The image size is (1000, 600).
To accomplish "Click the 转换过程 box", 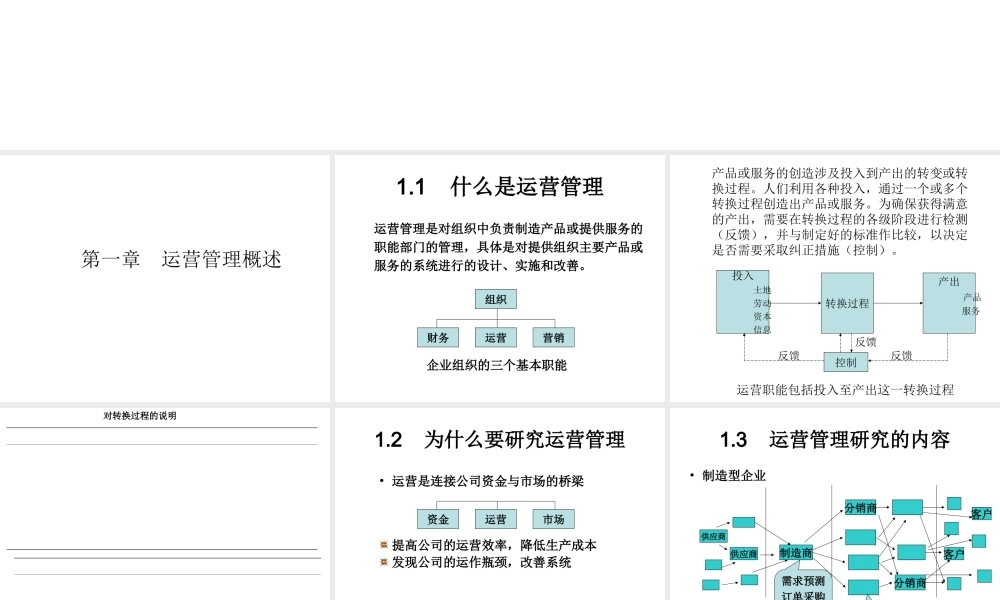I will click(x=847, y=303).
